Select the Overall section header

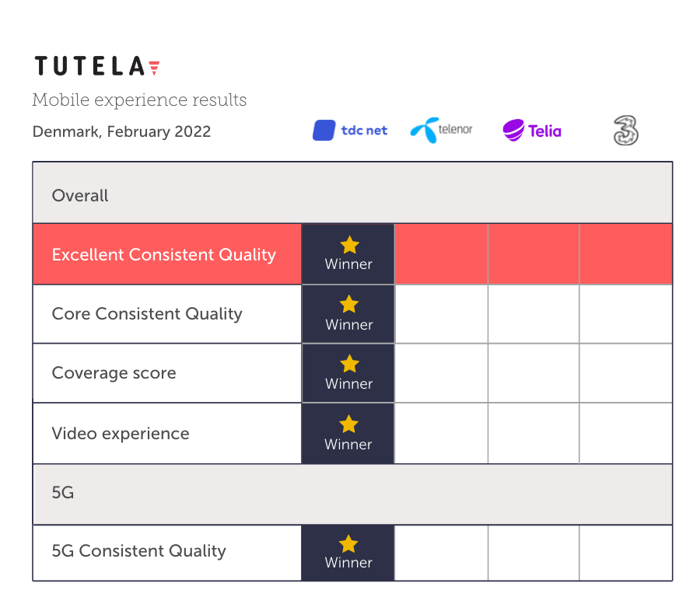pyautogui.click(x=353, y=193)
